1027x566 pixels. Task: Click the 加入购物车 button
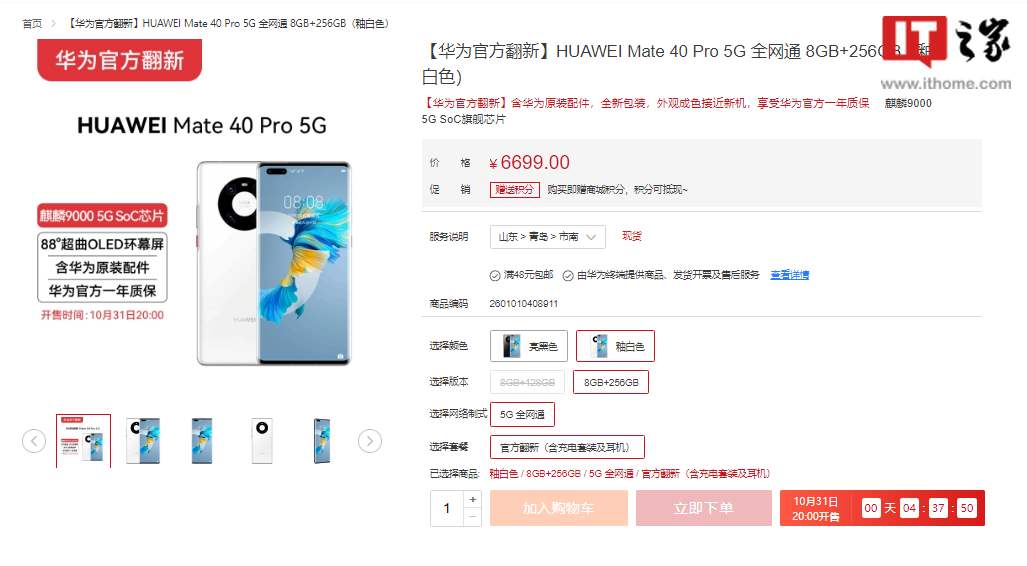pos(559,508)
